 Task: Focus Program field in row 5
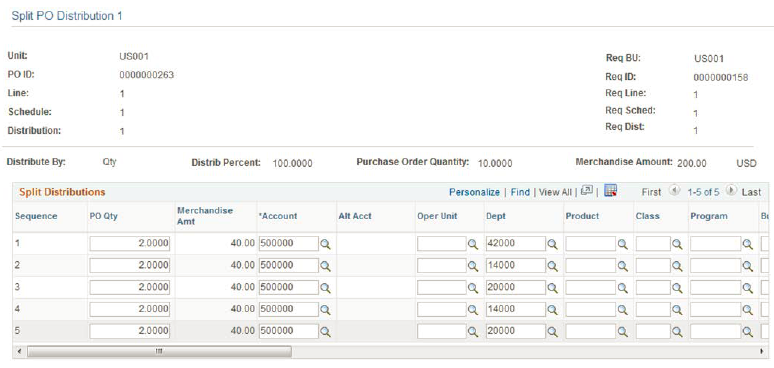tap(715, 331)
